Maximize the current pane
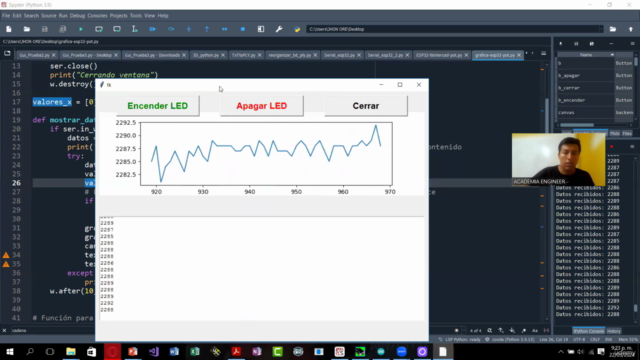The image size is (640, 360). pos(261,29)
